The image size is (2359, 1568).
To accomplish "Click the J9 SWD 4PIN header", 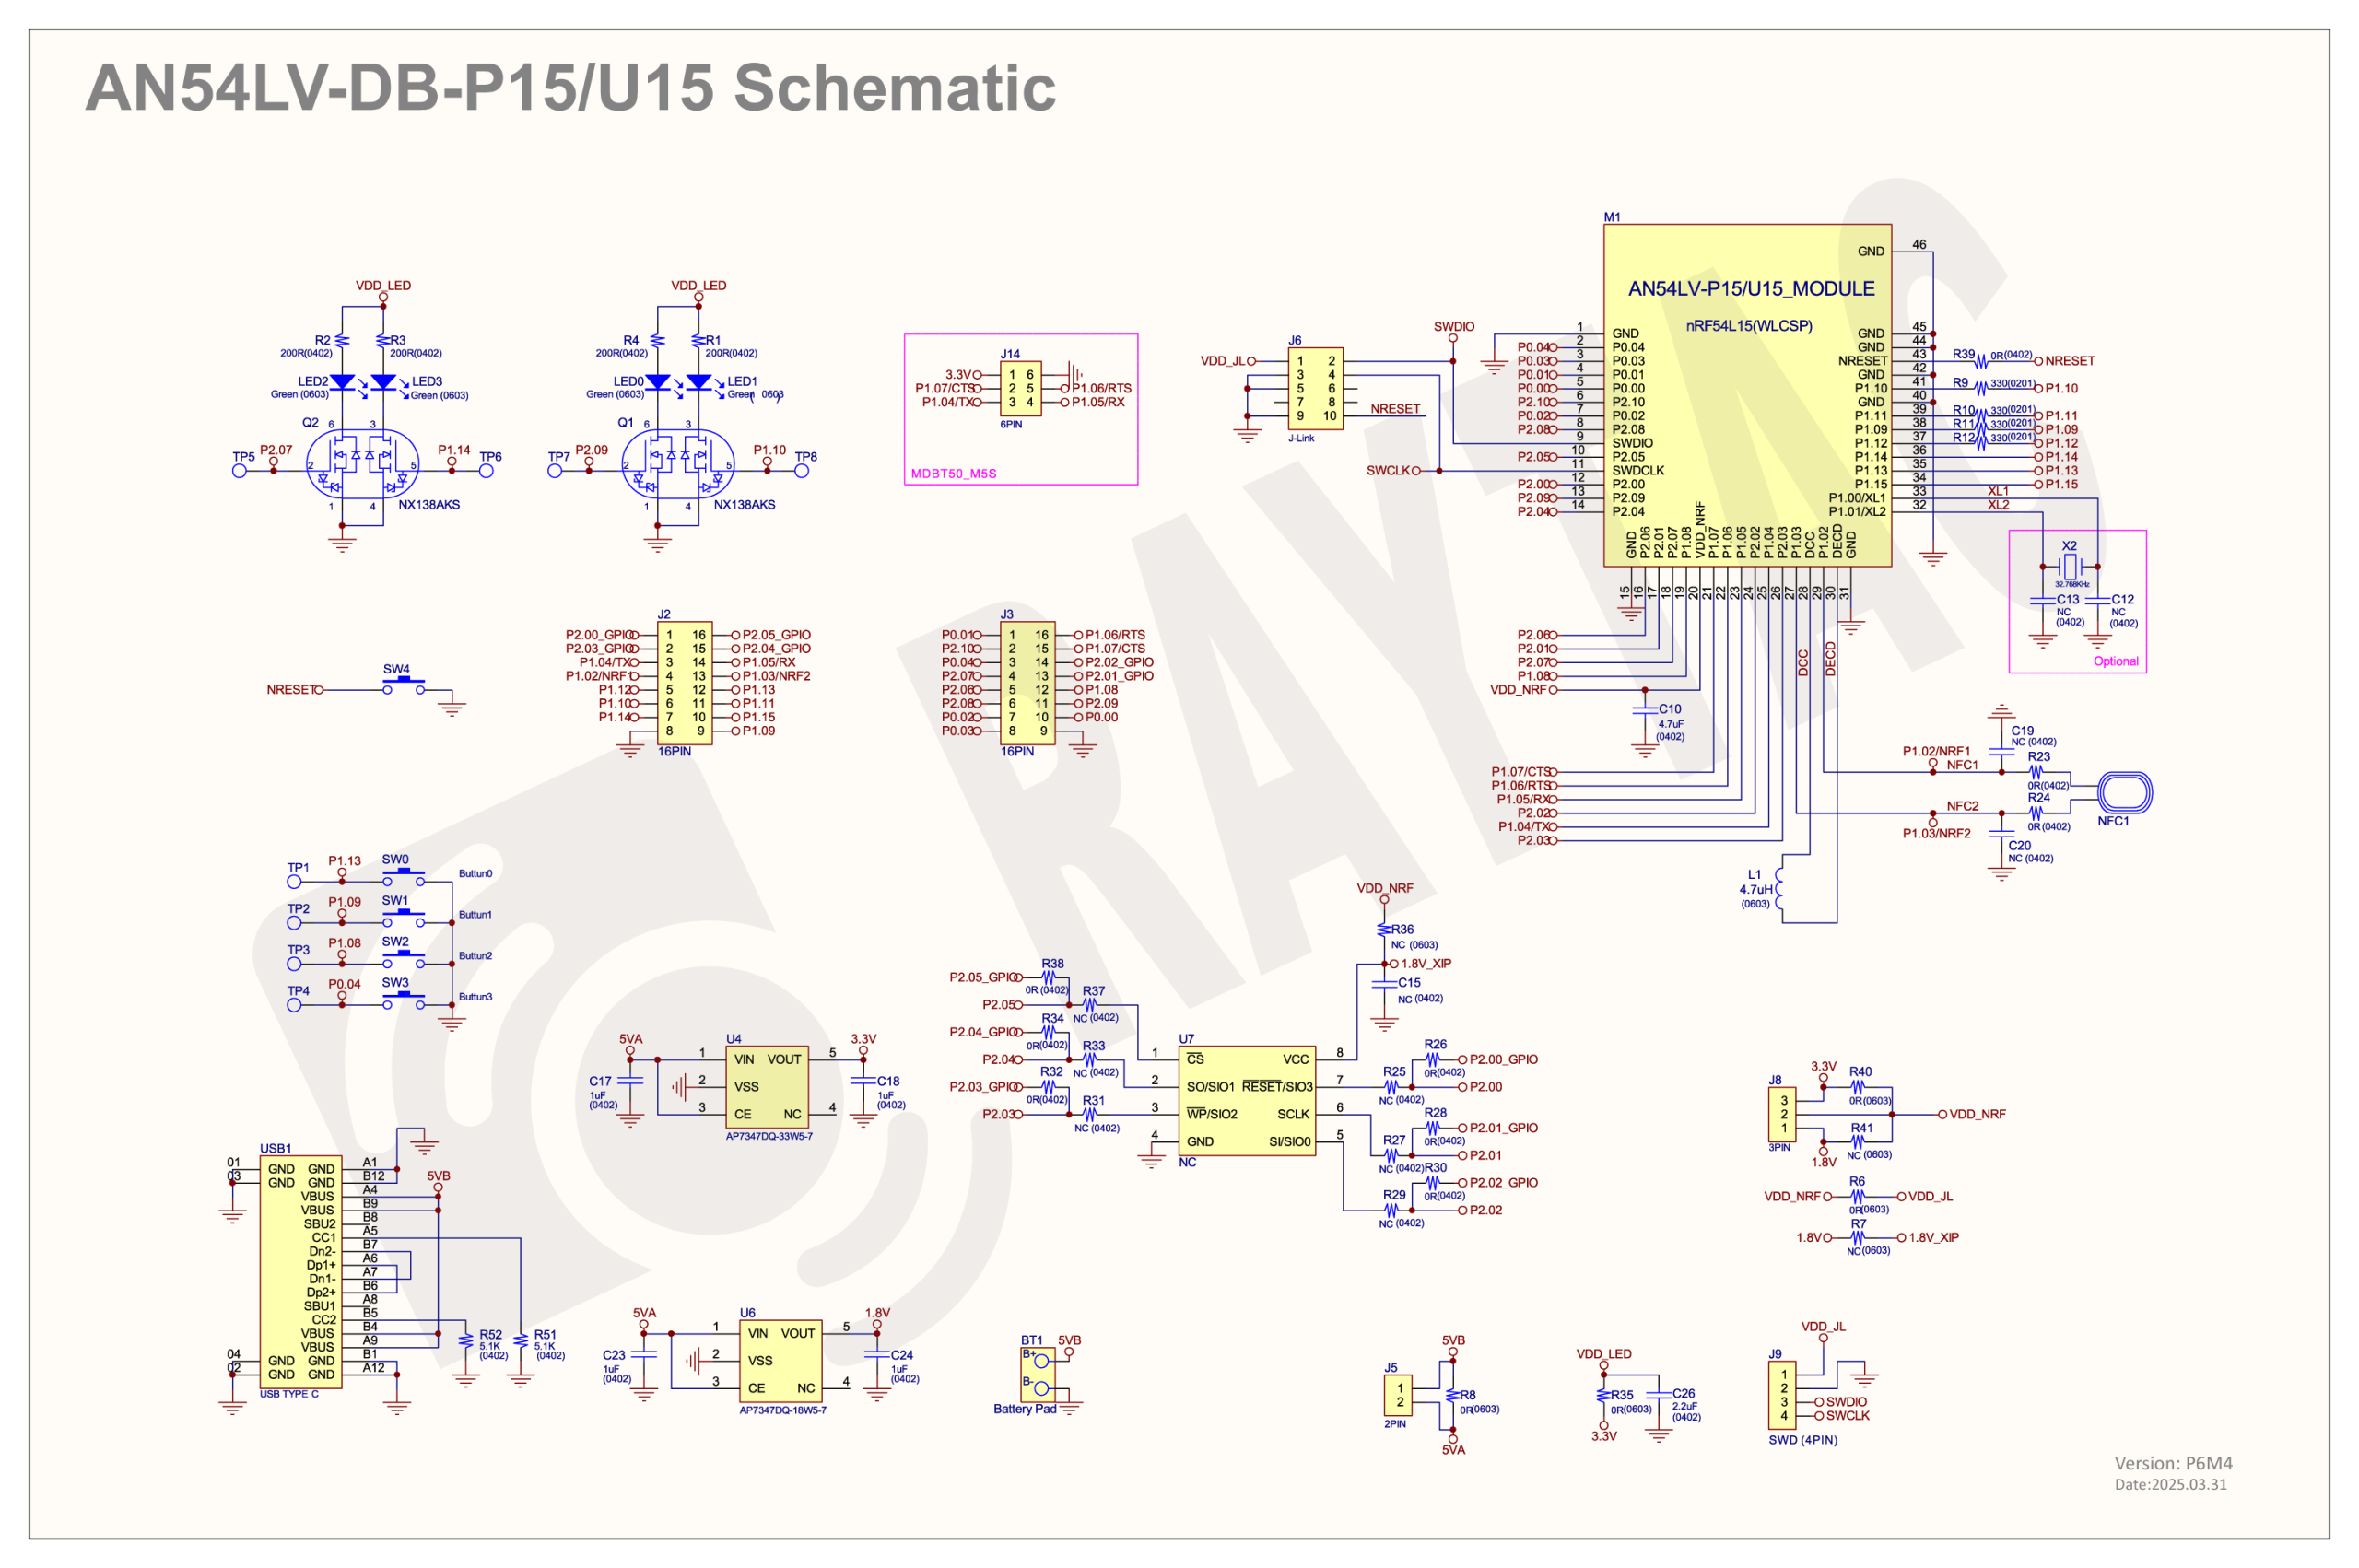I will [1782, 1395].
